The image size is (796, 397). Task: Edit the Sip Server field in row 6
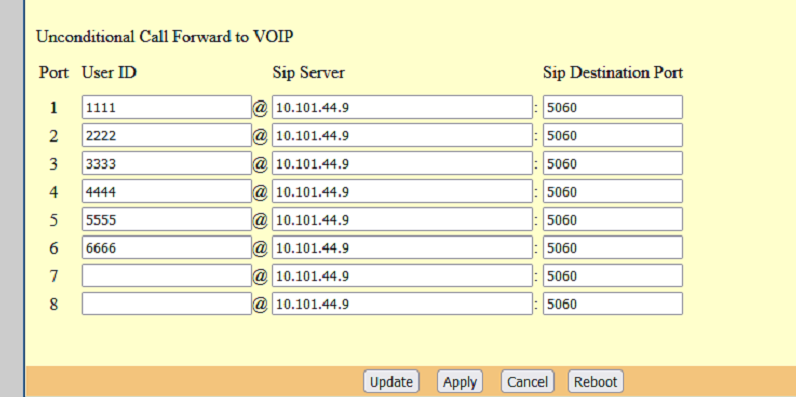click(x=402, y=247)
